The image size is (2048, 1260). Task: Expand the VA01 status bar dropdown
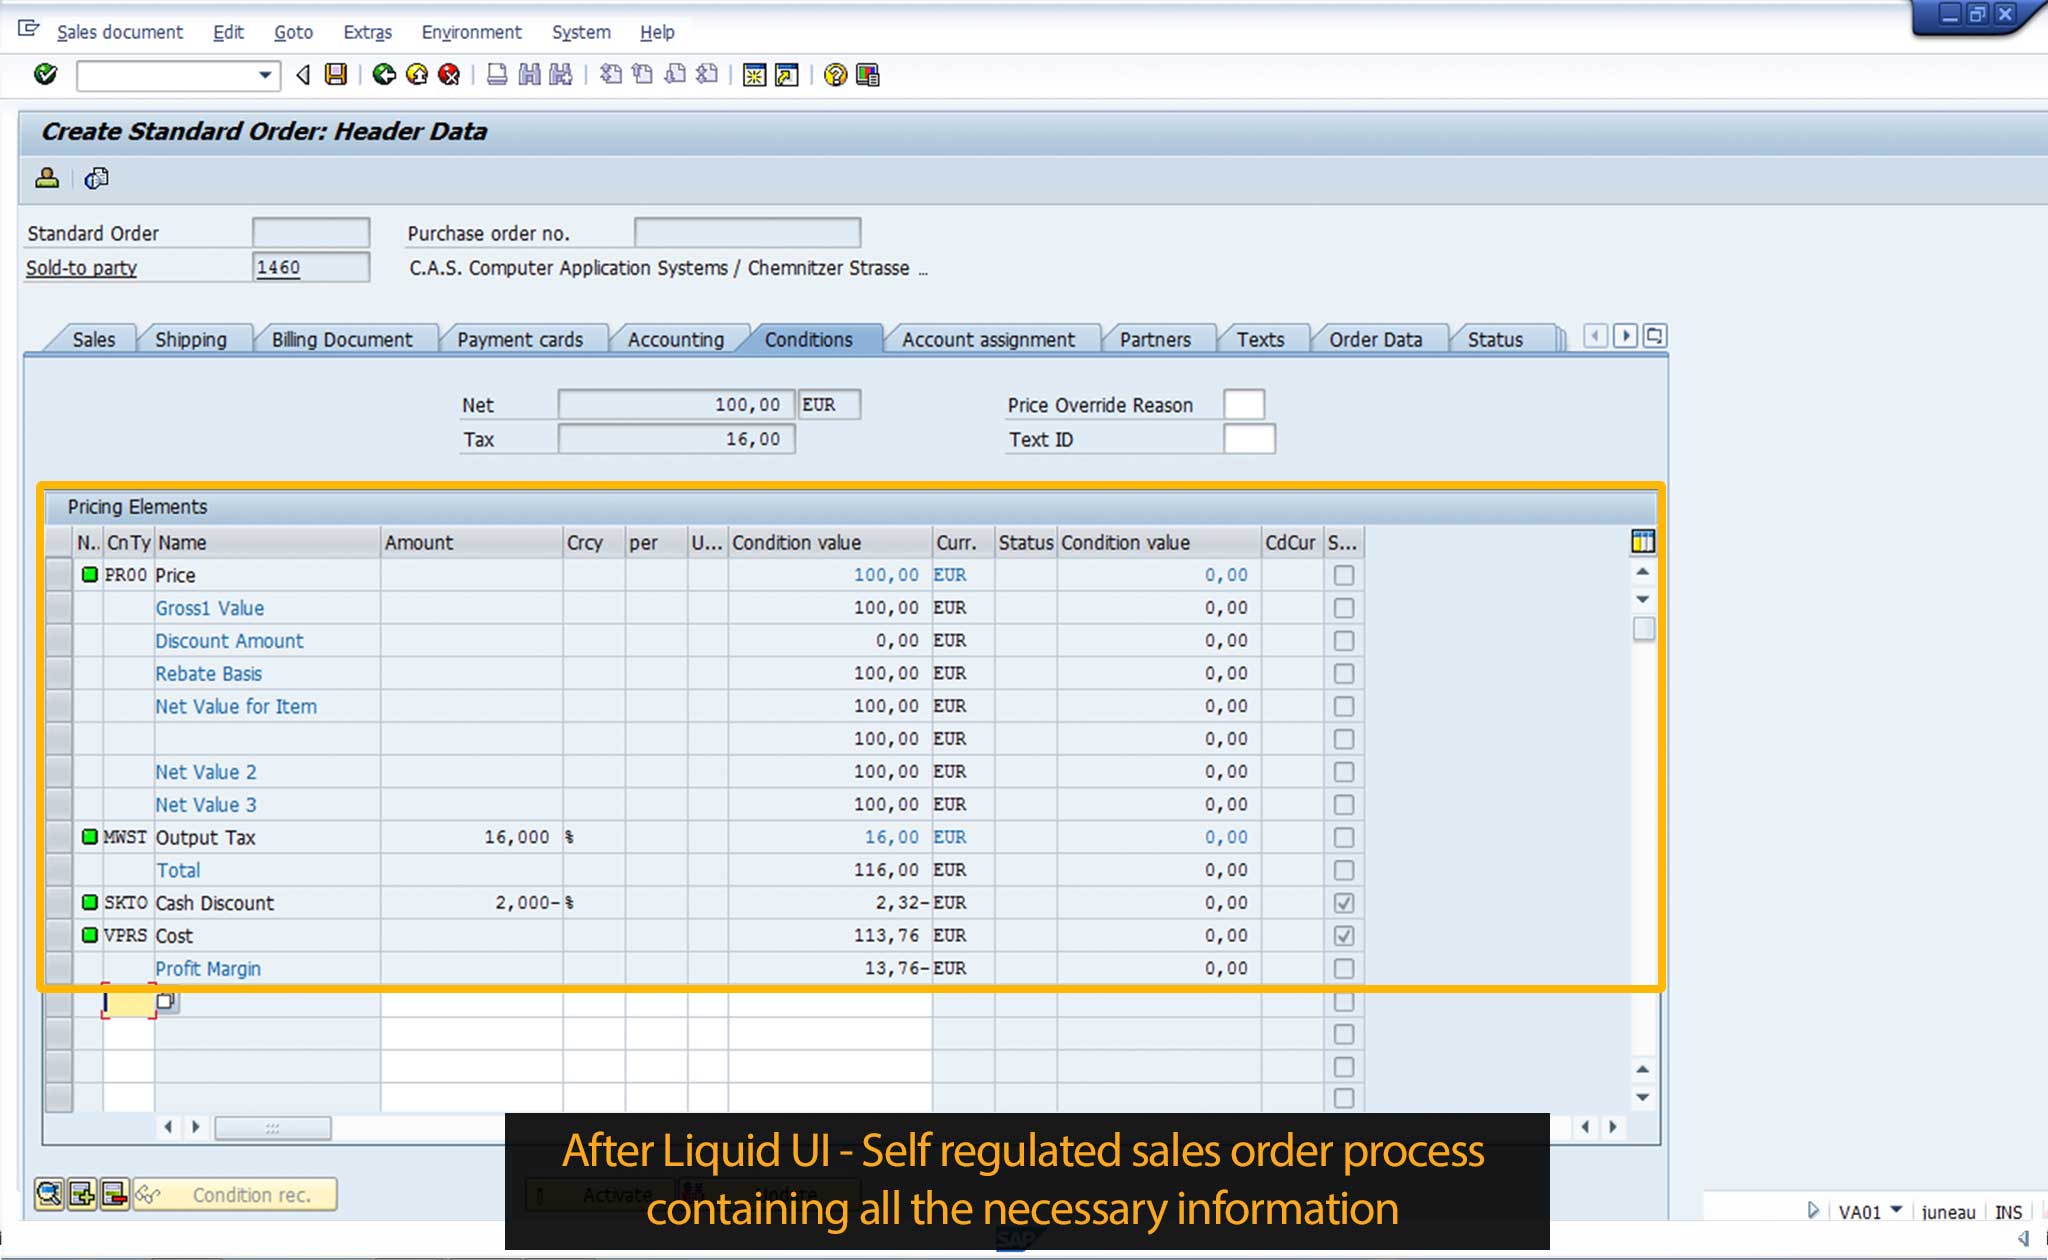(1896, 1210)
